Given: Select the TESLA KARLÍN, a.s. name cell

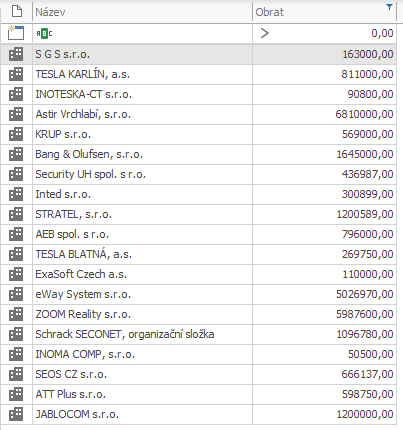Looking at the screenshot, I should click(x=142, y=74).
